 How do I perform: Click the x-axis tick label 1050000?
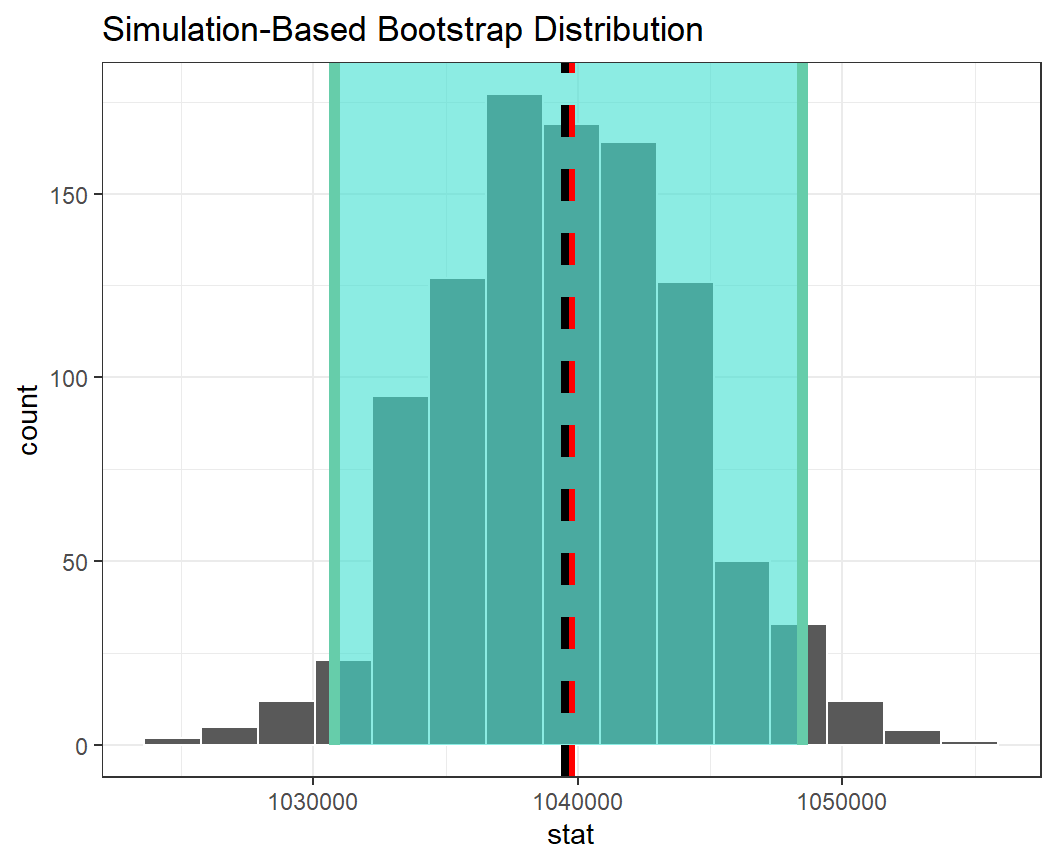coord(841,801)
